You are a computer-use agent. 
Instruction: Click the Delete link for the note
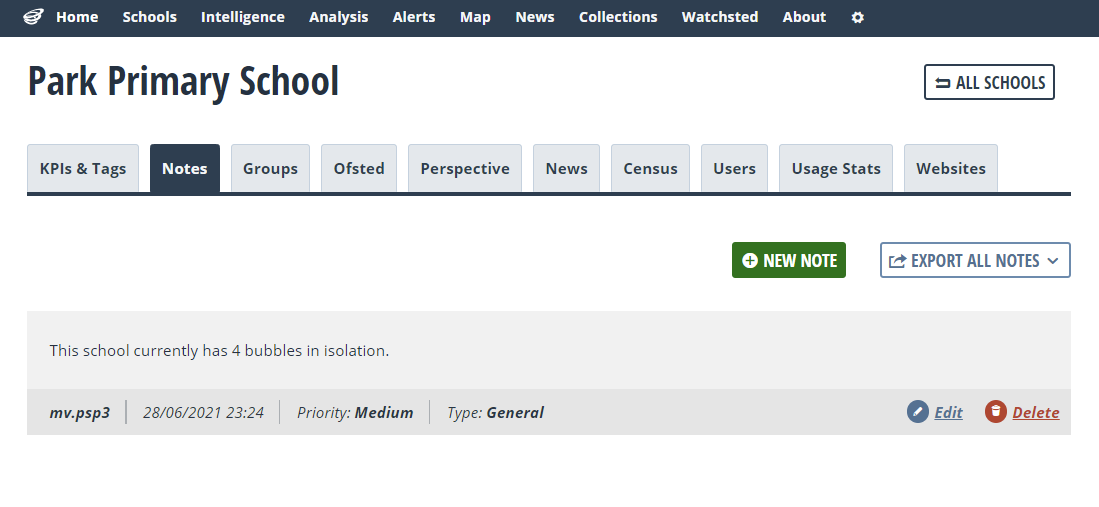pos(1036,412)
